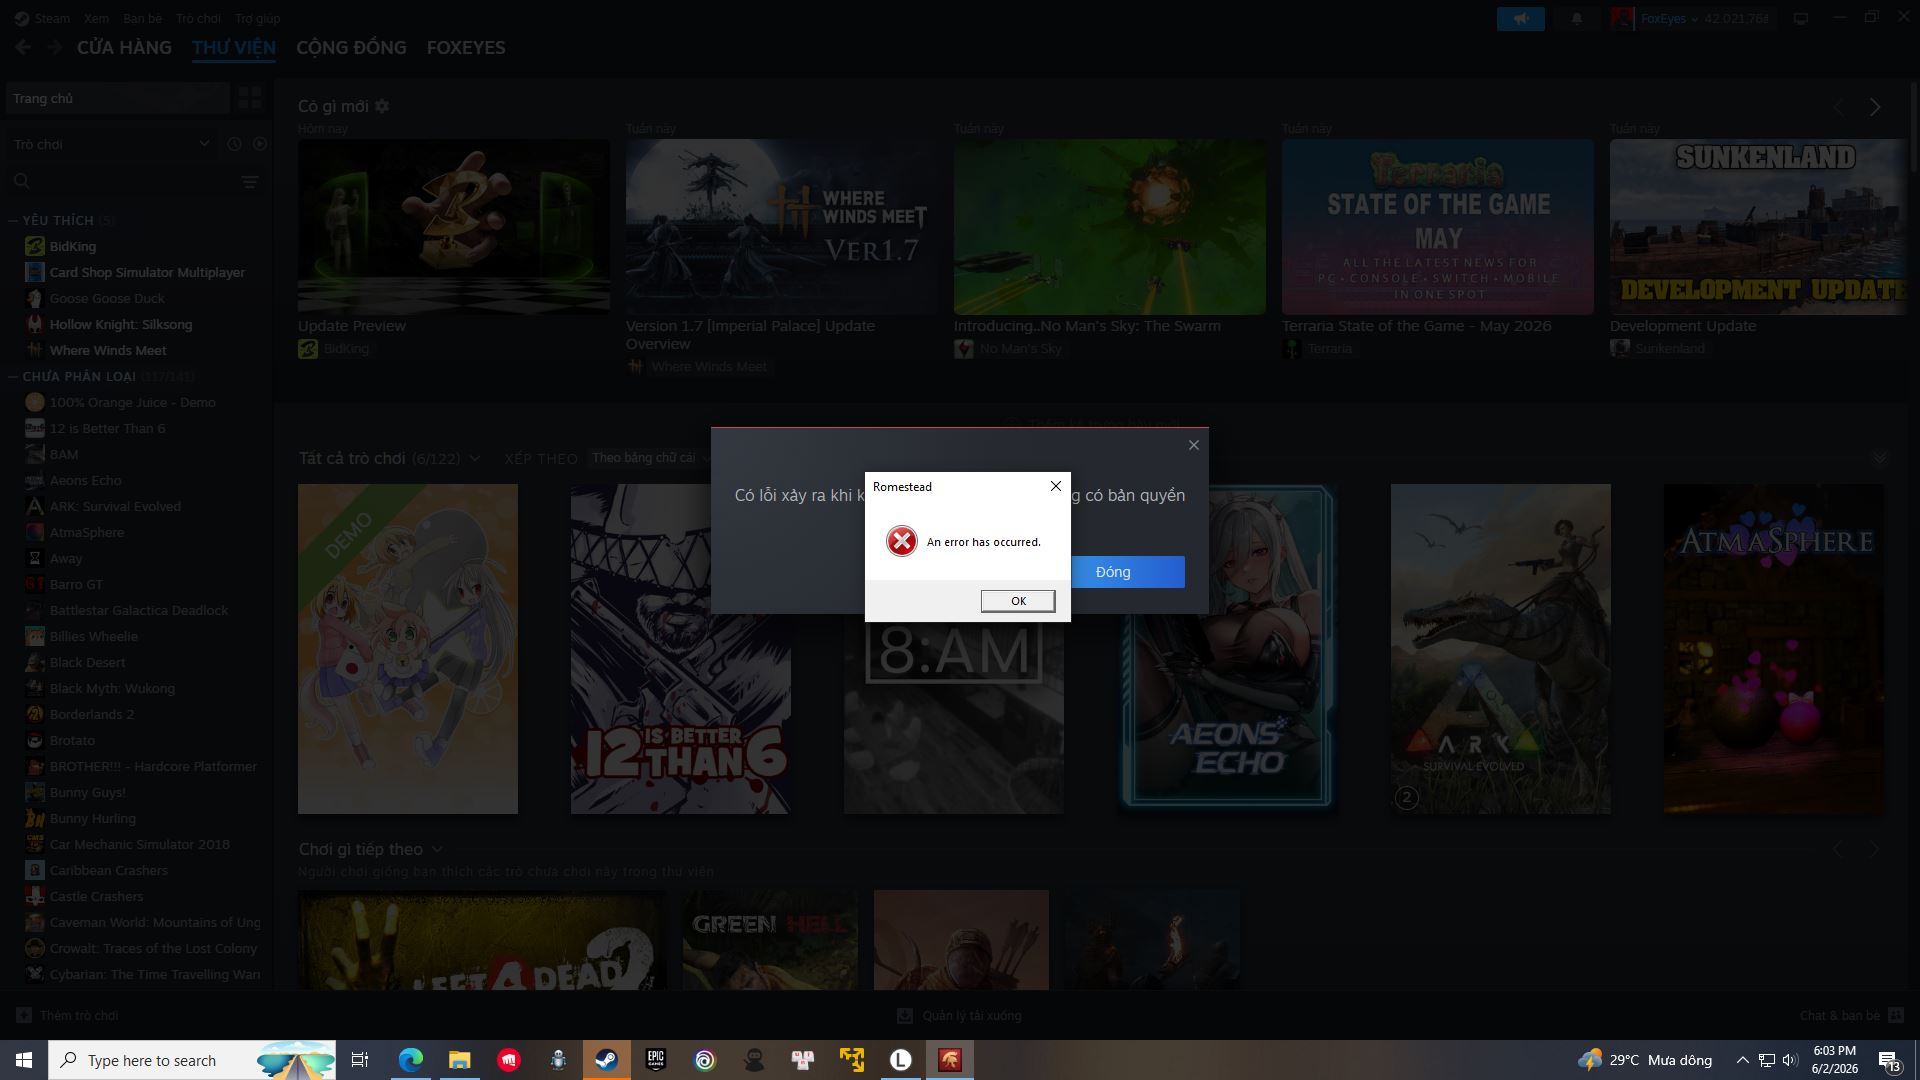Open the AtmaSphere game cover

1774,649
